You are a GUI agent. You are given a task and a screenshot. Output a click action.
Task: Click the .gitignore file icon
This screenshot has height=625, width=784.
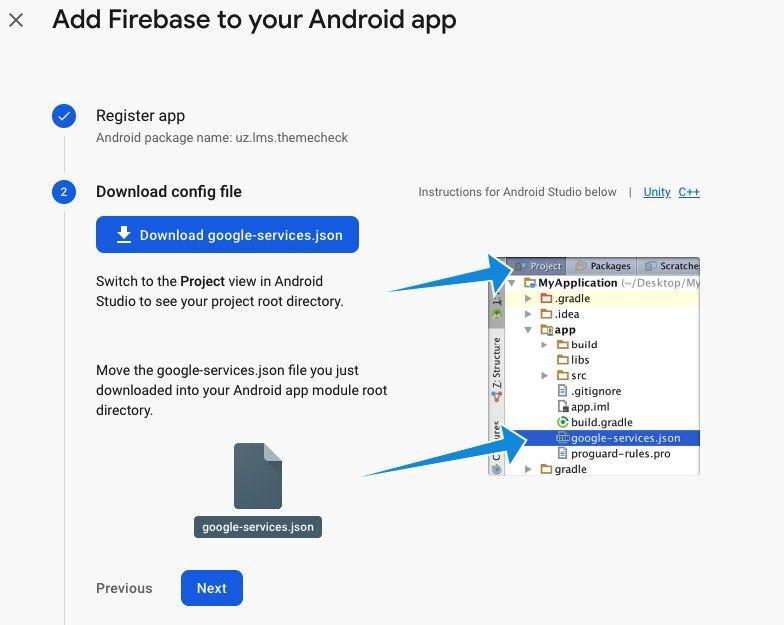(562, 391)
